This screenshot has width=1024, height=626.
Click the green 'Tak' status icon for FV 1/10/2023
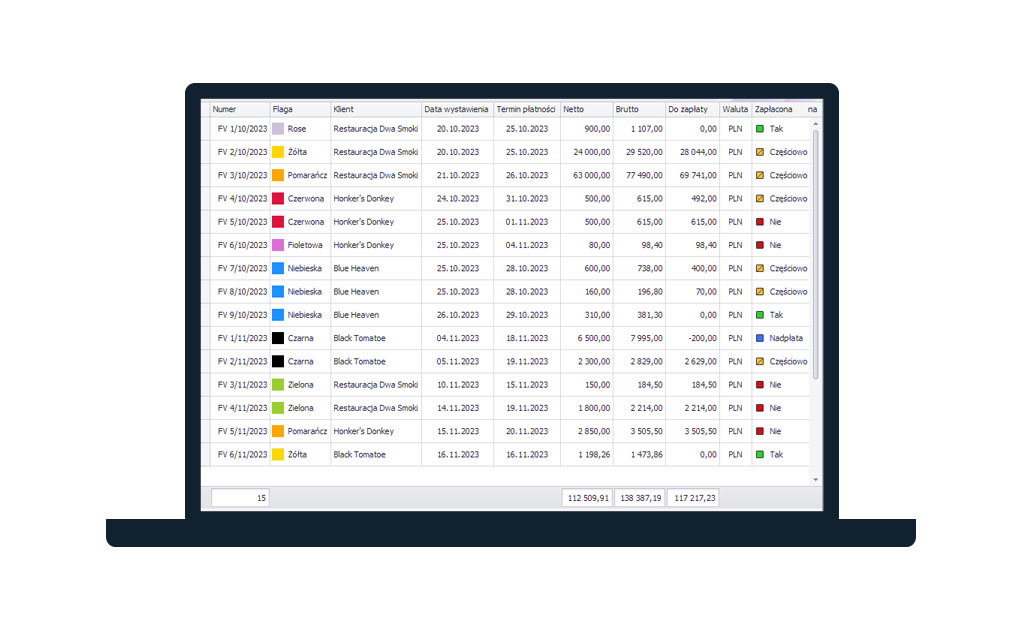coord(760,129)
